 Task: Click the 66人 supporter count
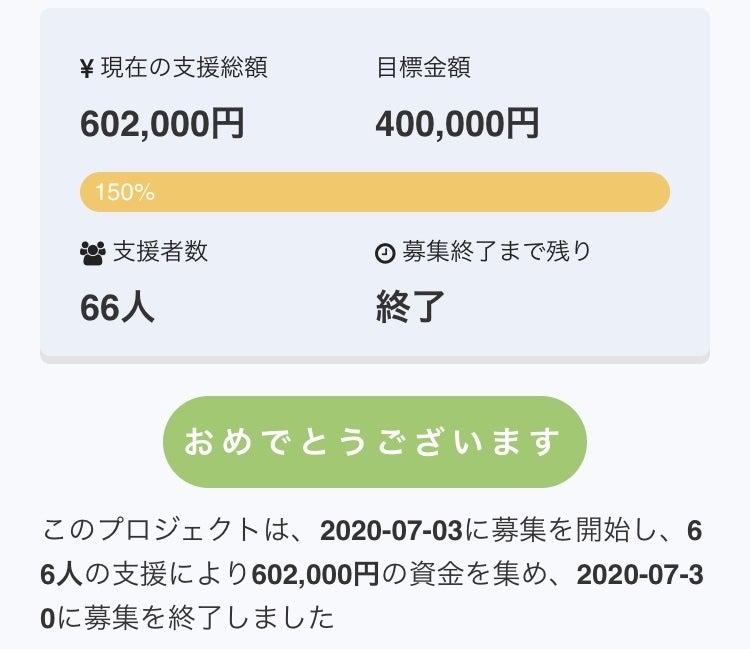pos(117,307)
